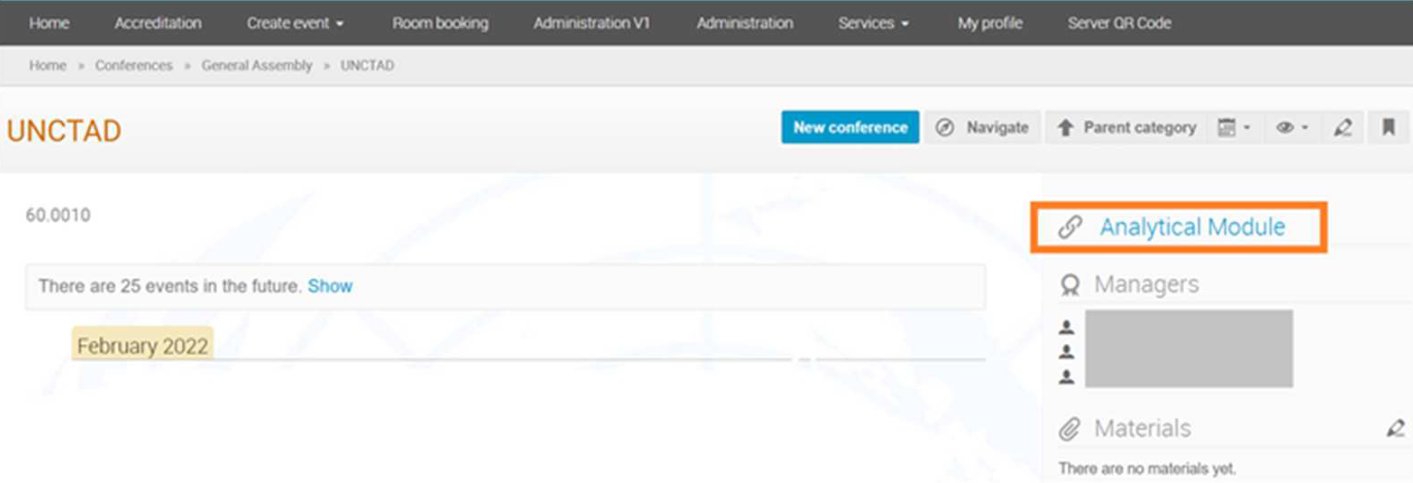The image size is (1413, 483).
Task: Click the 60.0010 category code text
Action: click(x=58, y=215)
